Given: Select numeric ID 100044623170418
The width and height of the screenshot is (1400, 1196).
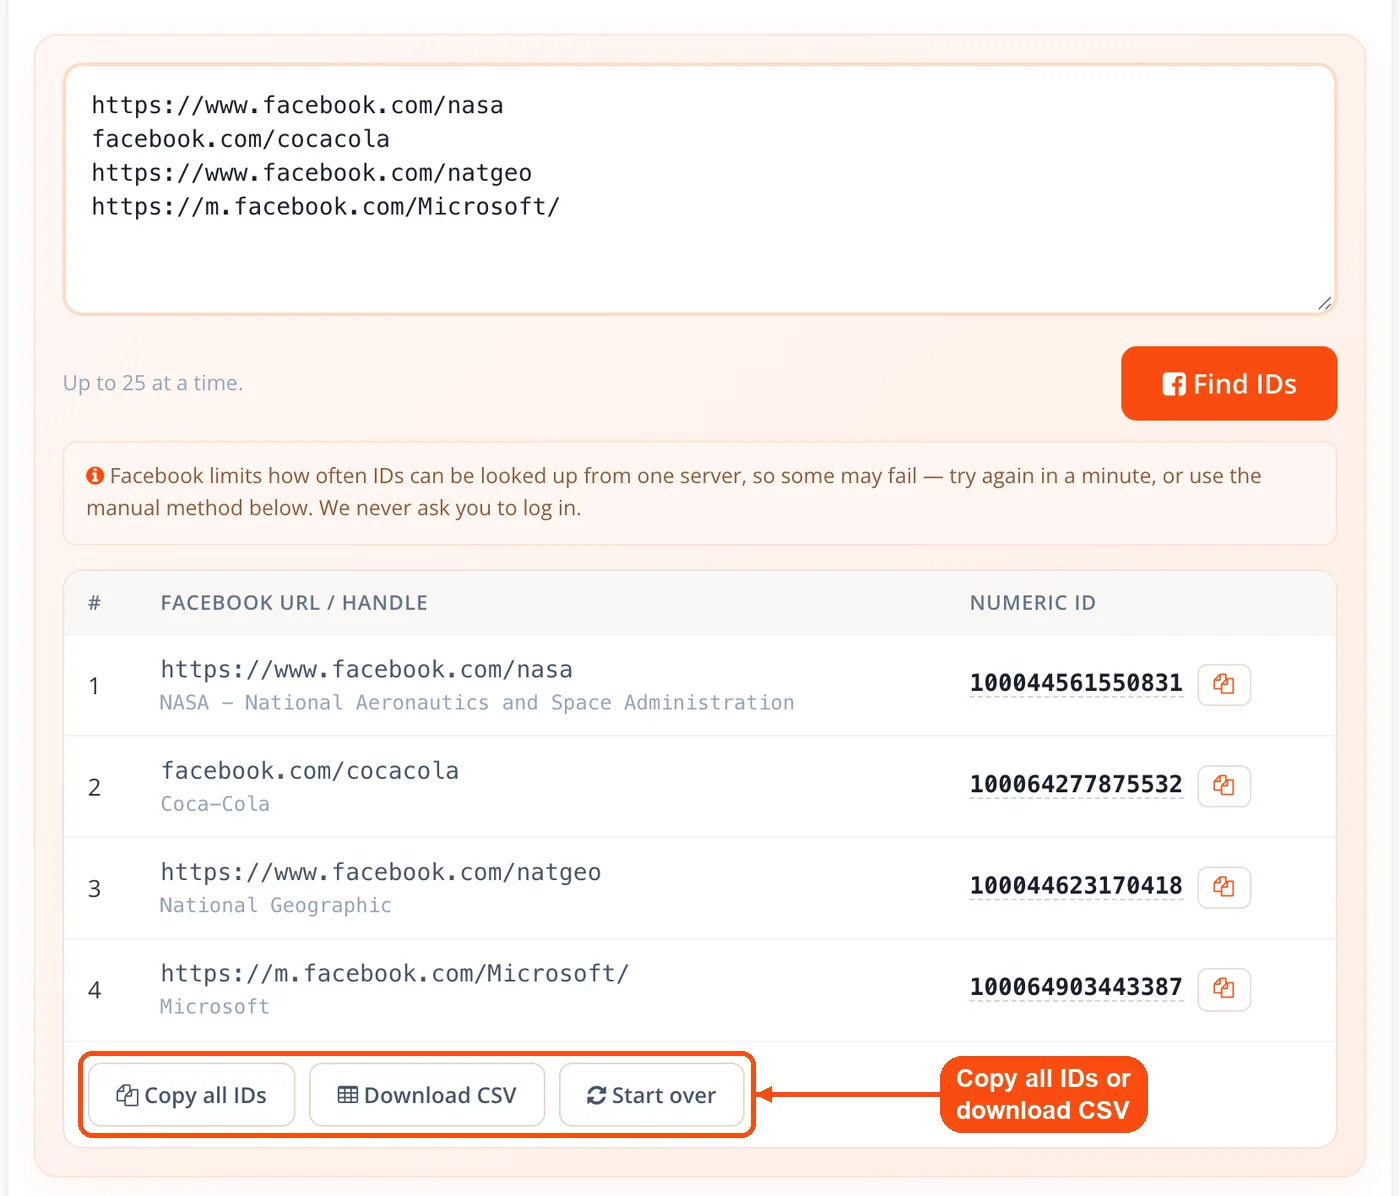Looking at the screenshot, I should coord(1076,886).
